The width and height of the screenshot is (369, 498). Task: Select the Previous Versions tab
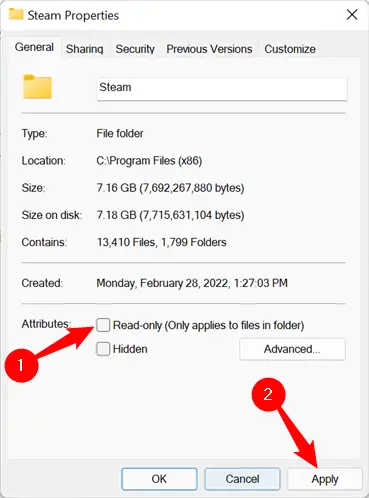tap(209, 49)
